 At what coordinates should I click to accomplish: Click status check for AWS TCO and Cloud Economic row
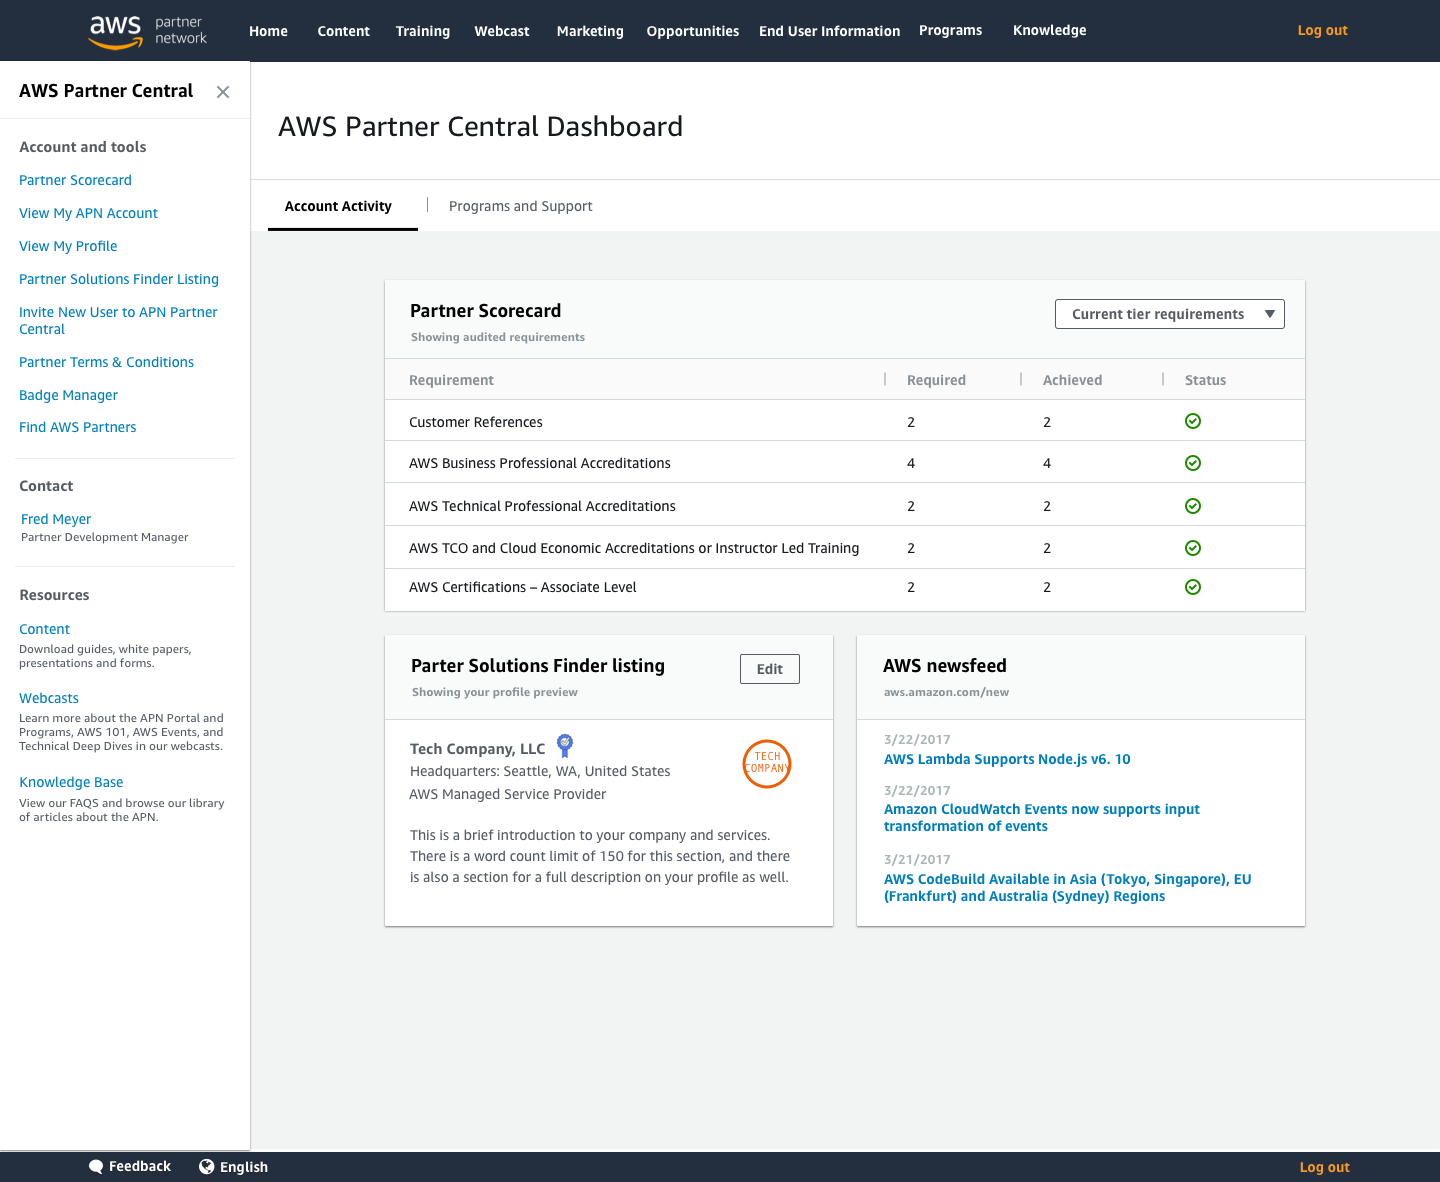pyautogui.click(x=1193, y=548)
